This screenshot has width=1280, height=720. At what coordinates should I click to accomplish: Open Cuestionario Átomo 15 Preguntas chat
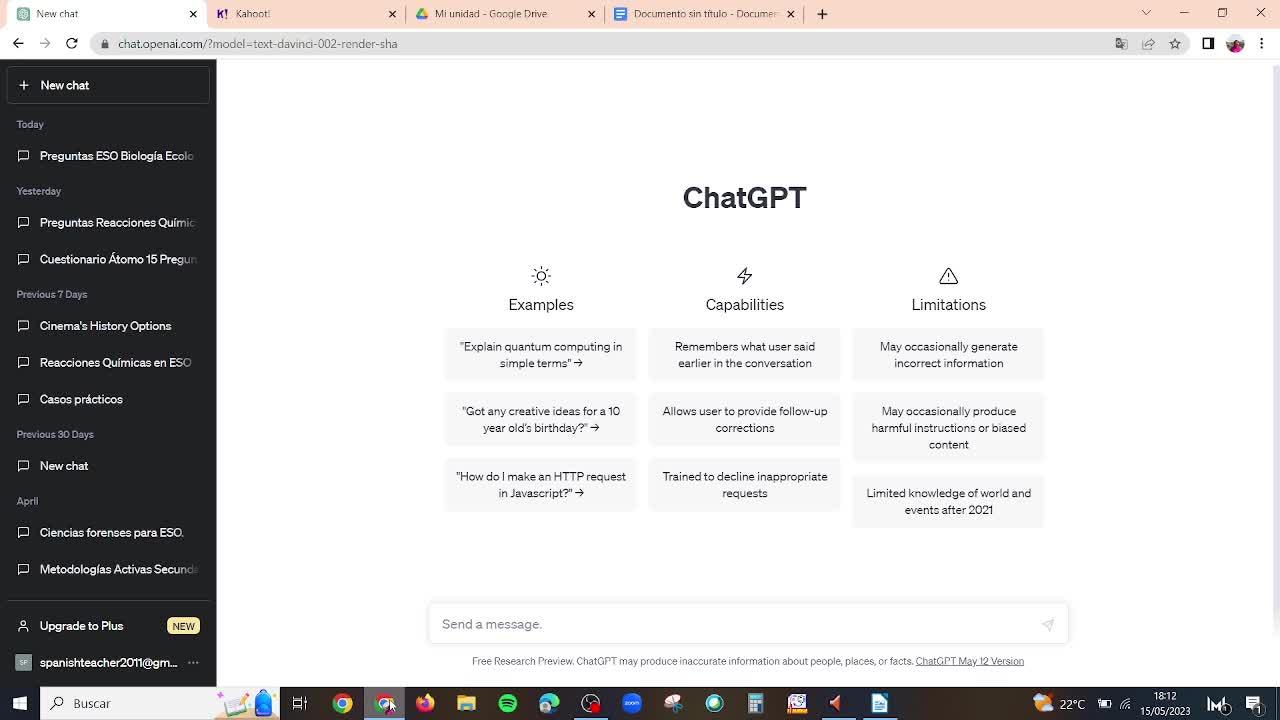[108, 259]
